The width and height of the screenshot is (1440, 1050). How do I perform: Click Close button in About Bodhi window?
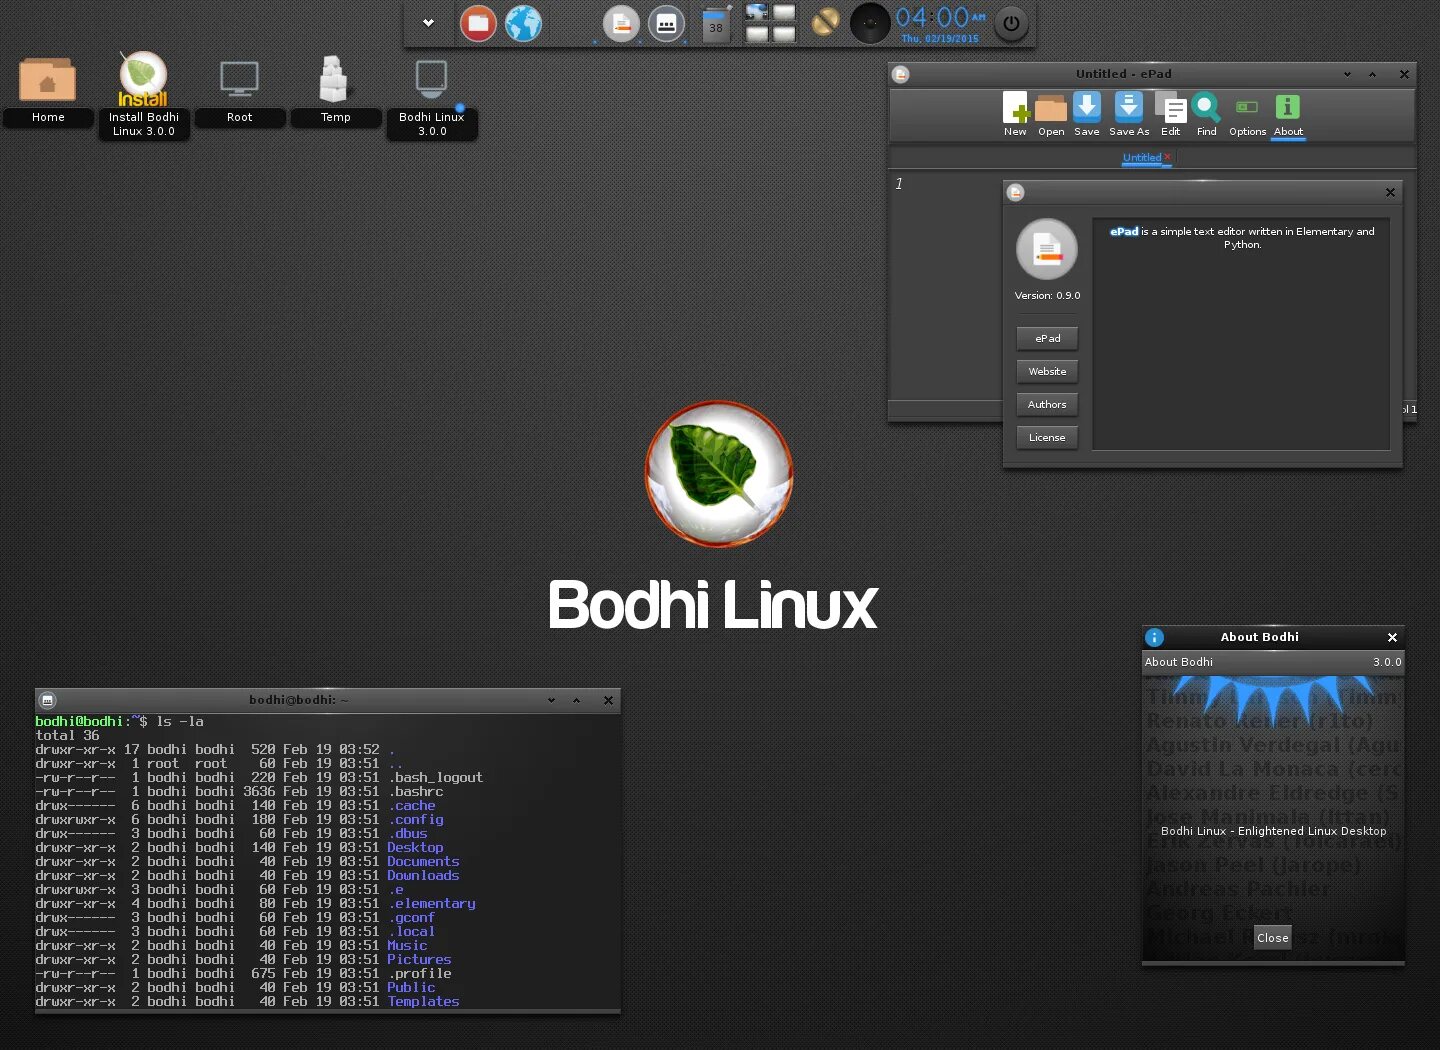pos(1272,938)
